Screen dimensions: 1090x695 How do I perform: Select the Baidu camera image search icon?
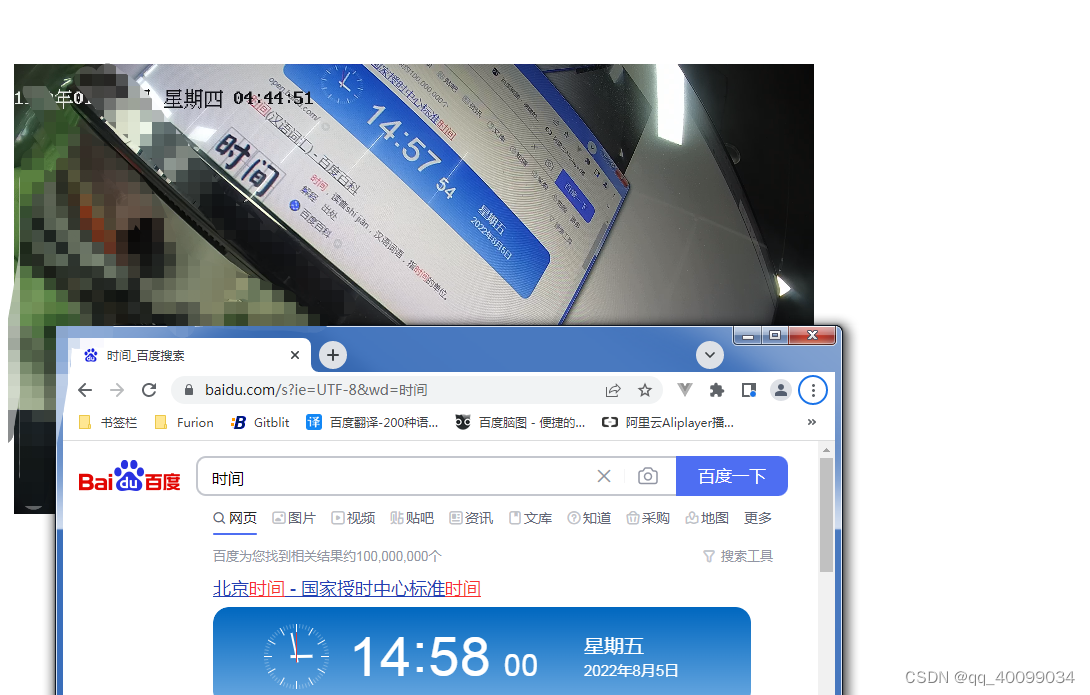648,476
